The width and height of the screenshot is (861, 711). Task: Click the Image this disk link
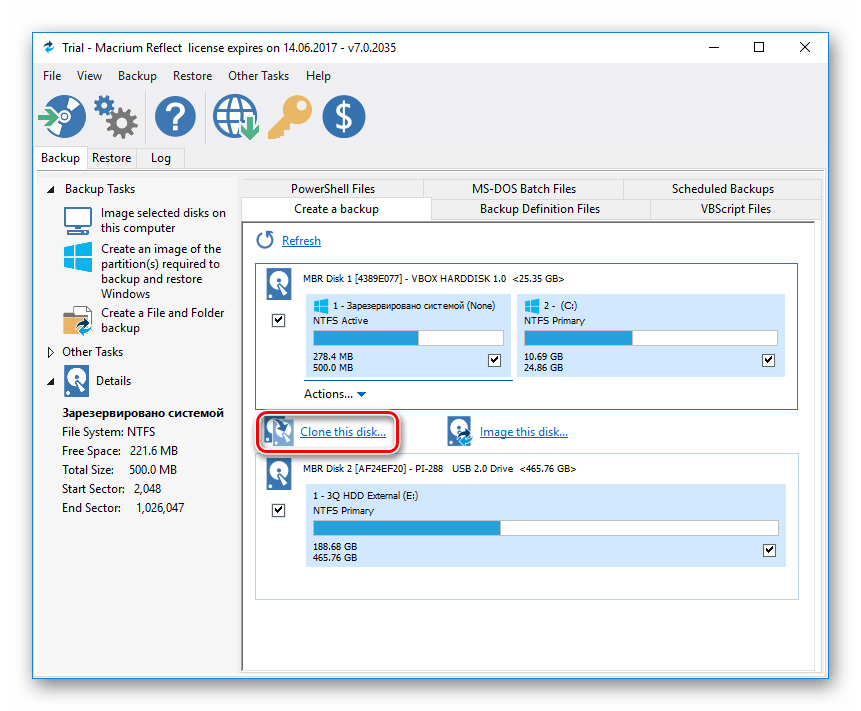(x=523, y=432)
